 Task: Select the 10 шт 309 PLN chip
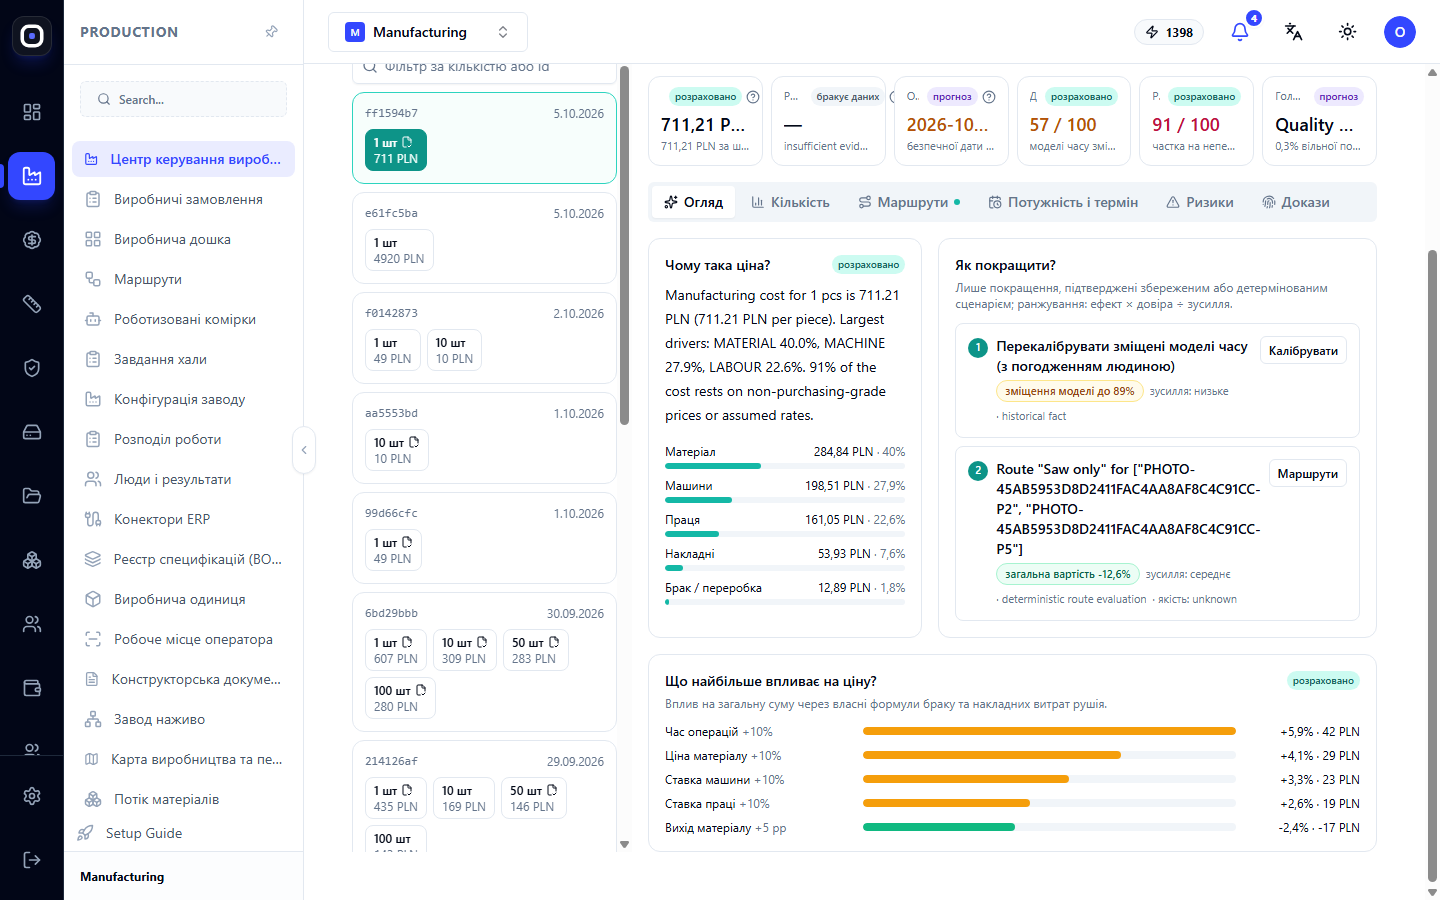pyautogui.click(x=464, y=650)
